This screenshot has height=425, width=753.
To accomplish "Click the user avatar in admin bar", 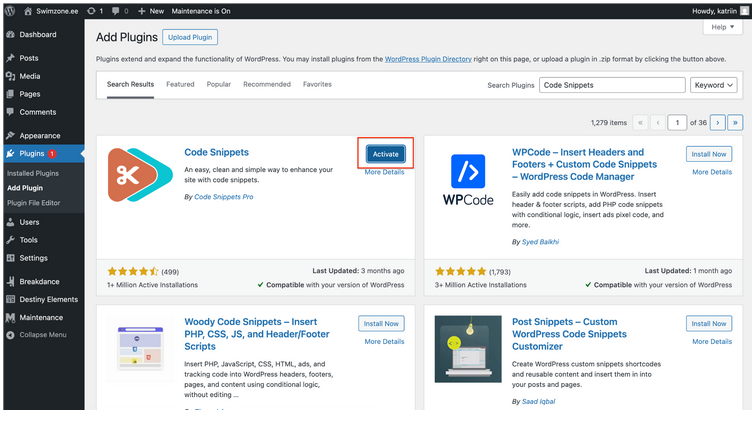I will (x=744, y=11).
